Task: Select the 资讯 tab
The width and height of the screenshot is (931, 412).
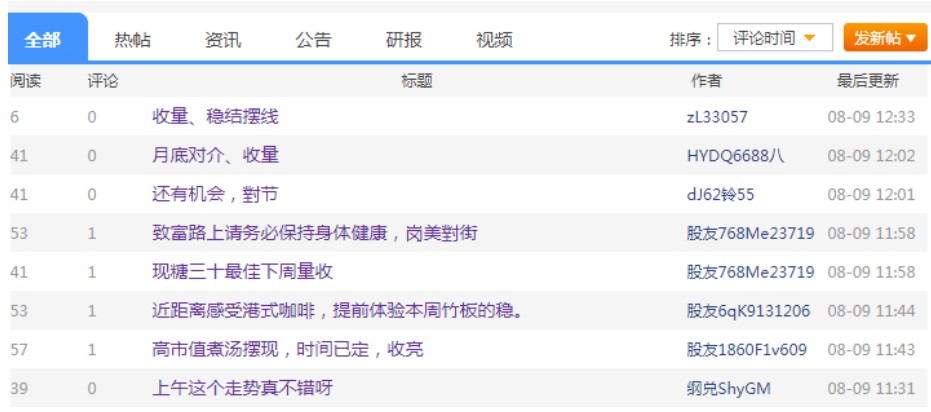Action: (222, 40)
